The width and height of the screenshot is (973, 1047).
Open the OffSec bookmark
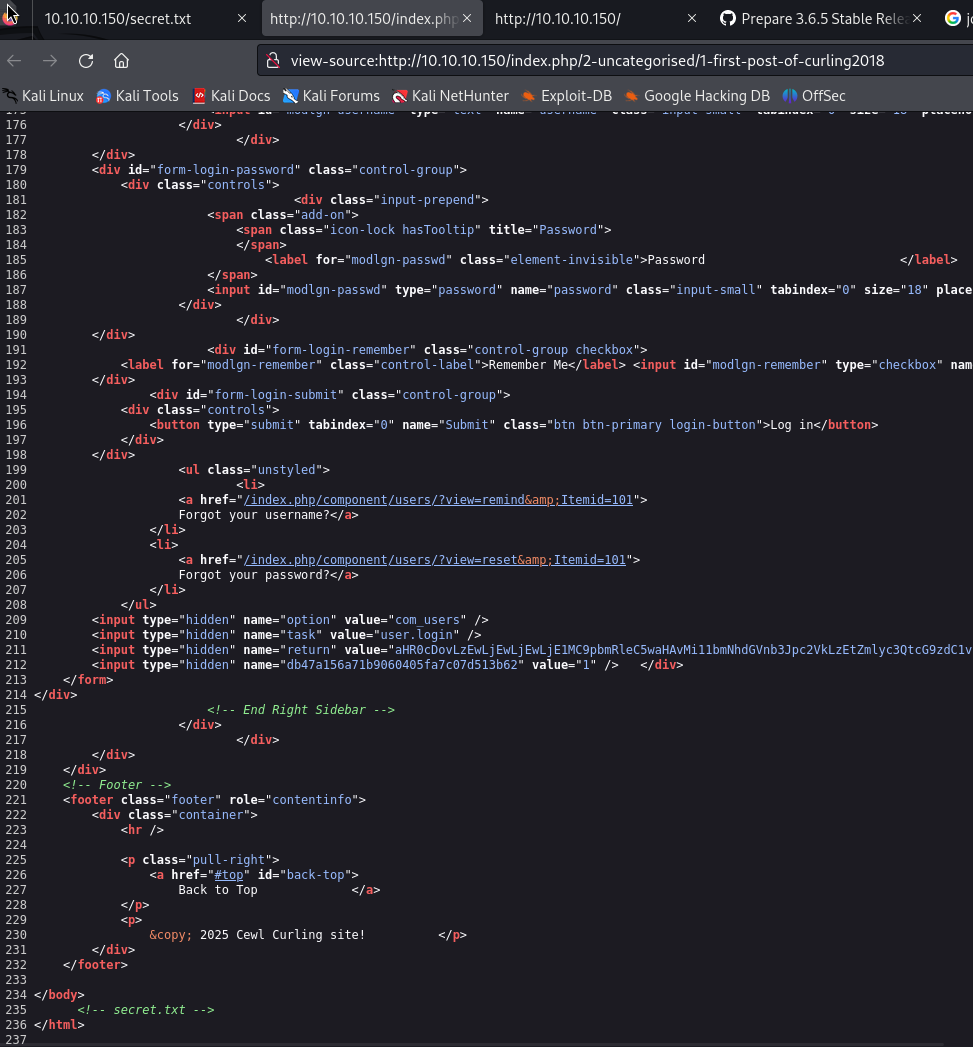point(815,96)
